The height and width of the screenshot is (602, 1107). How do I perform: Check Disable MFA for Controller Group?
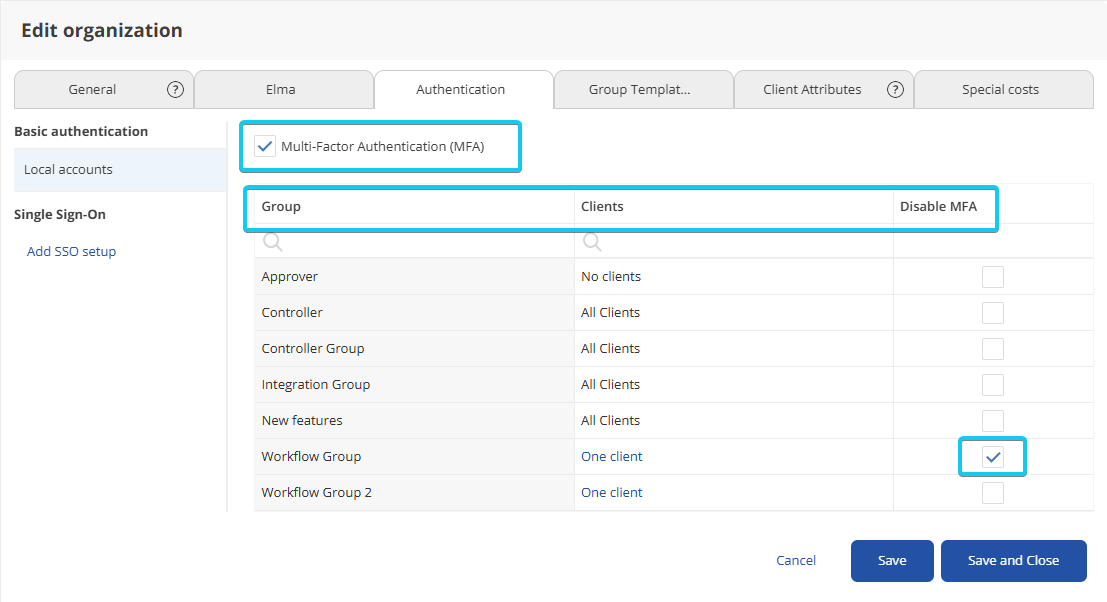click(993, 349)
